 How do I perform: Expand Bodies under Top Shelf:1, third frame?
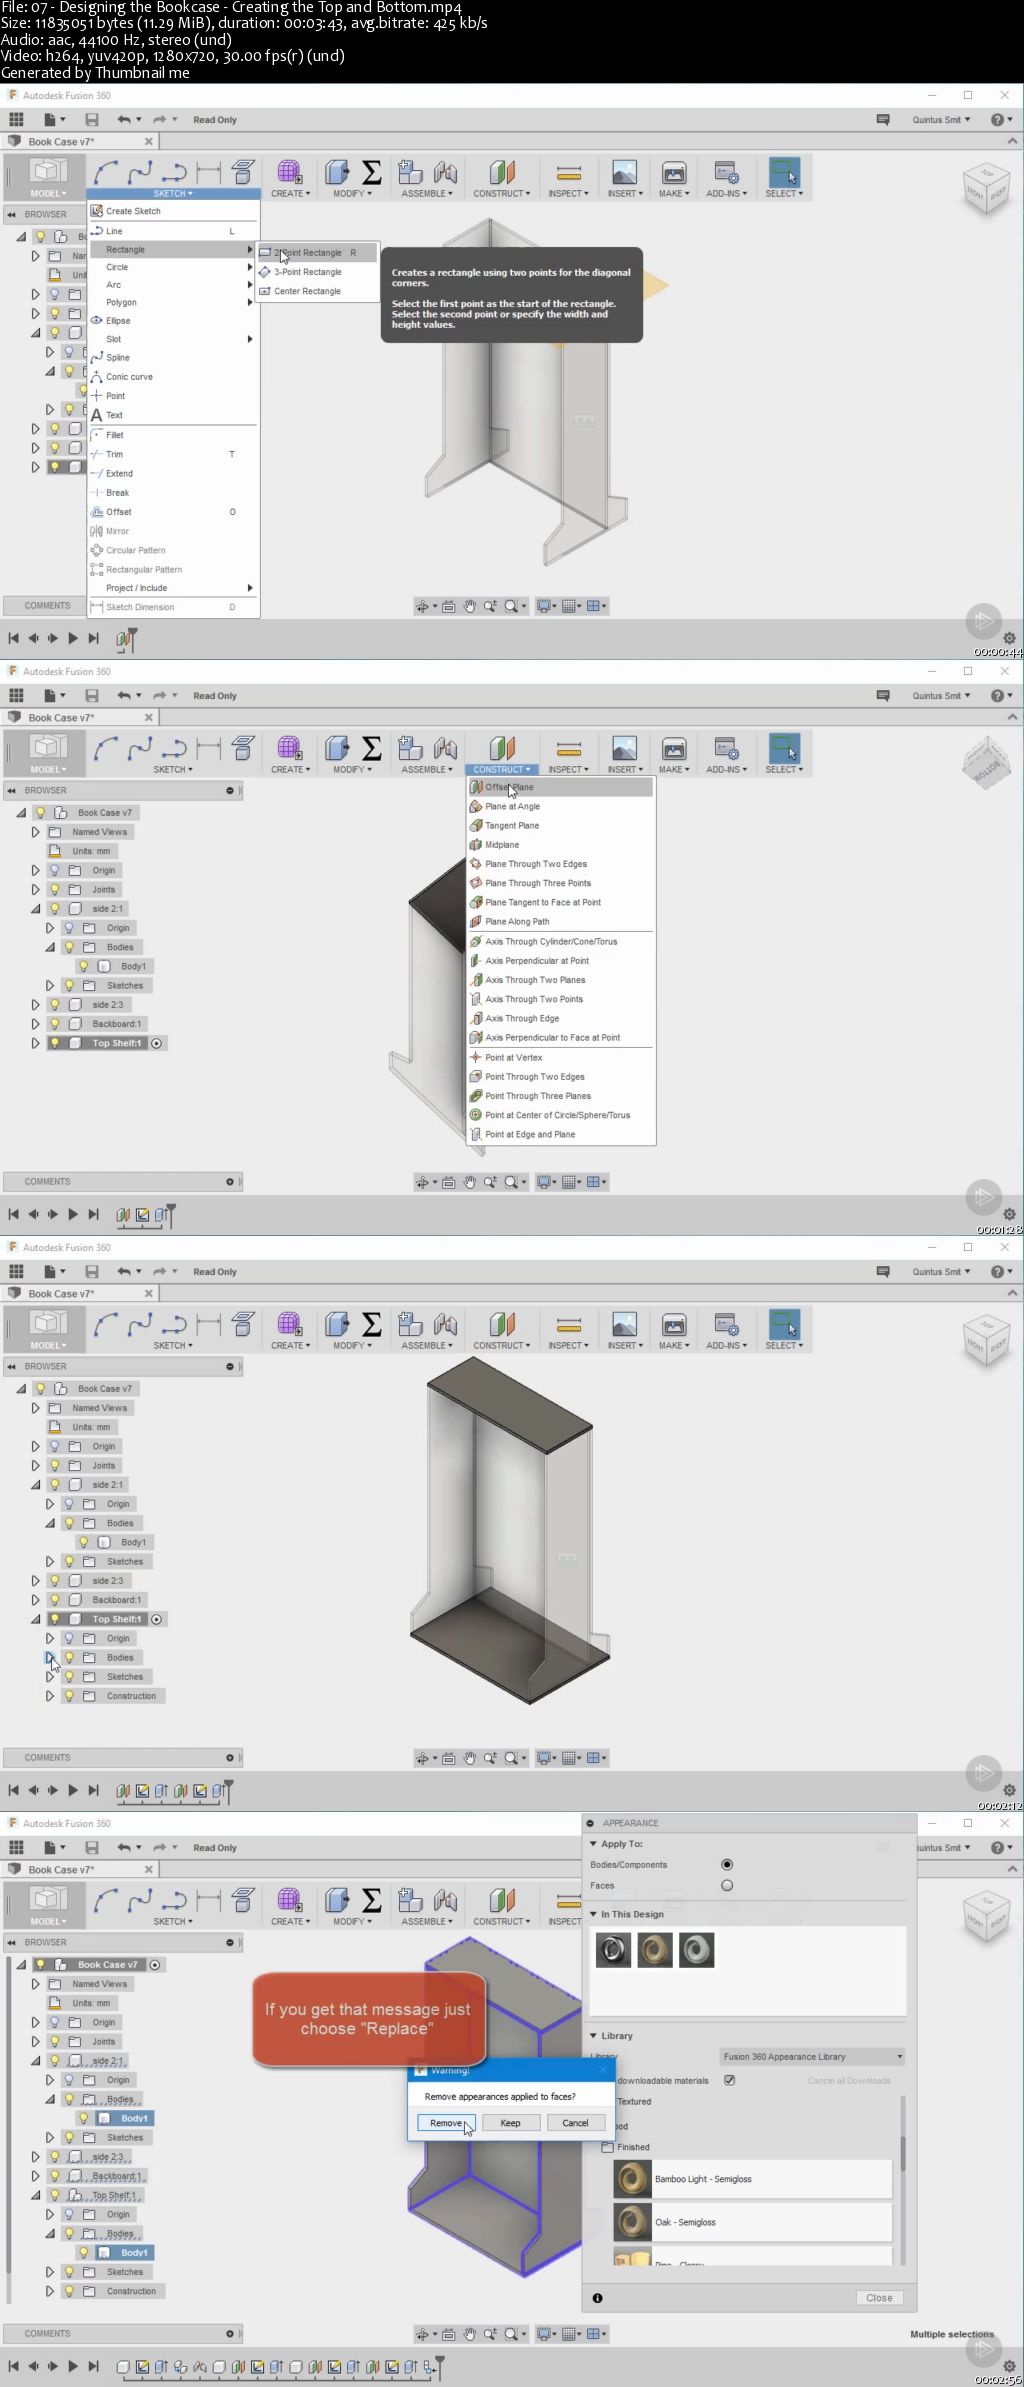click(x=50, y=1657)
